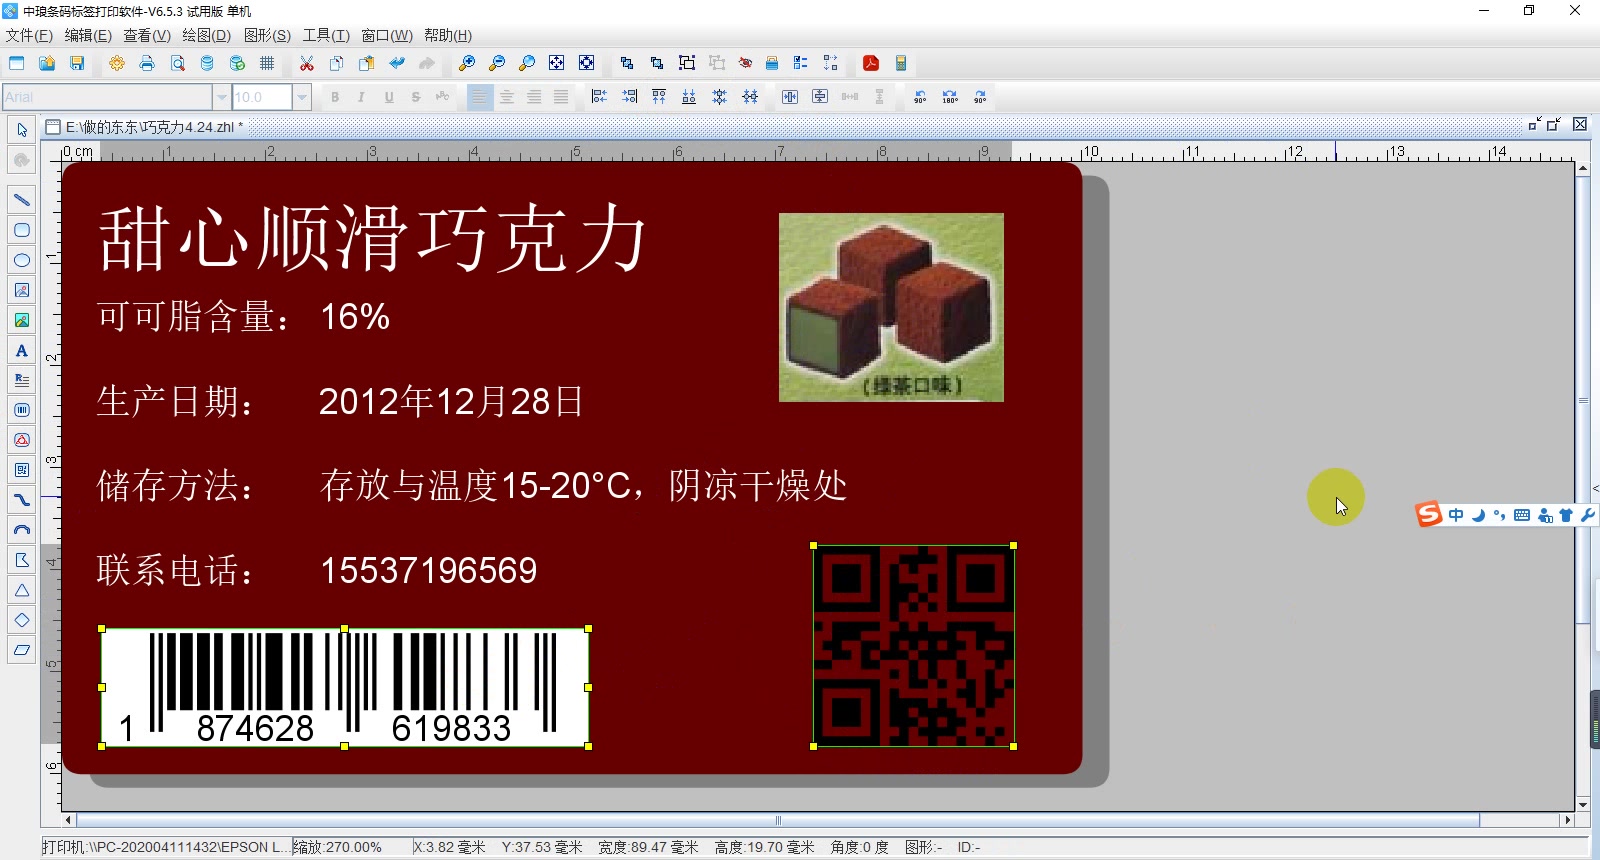
Task: Select the parallelogram shape tool
Action: pyautogui.click(x=21, y=650)
